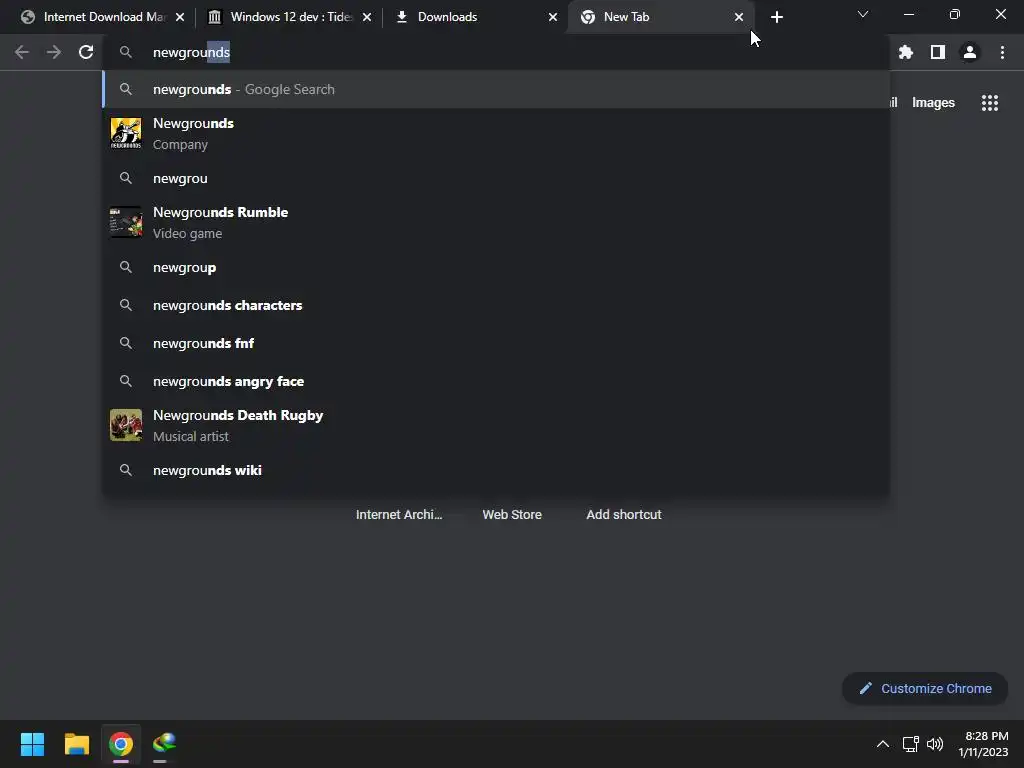Close the Windows 12 dev tab
The width and height of the screenshot is (1024, 768).
coord(367,17)
